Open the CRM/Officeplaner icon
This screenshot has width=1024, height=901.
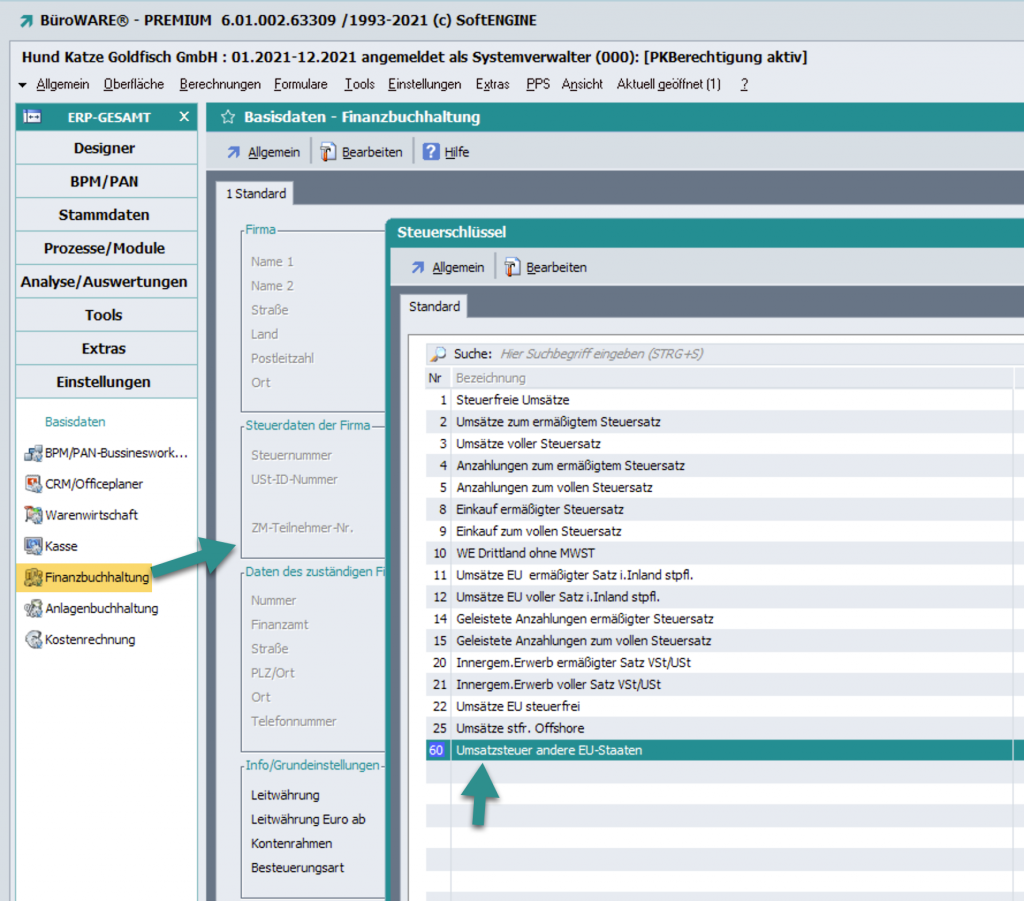pyautogui.click(x=33, y=484)
